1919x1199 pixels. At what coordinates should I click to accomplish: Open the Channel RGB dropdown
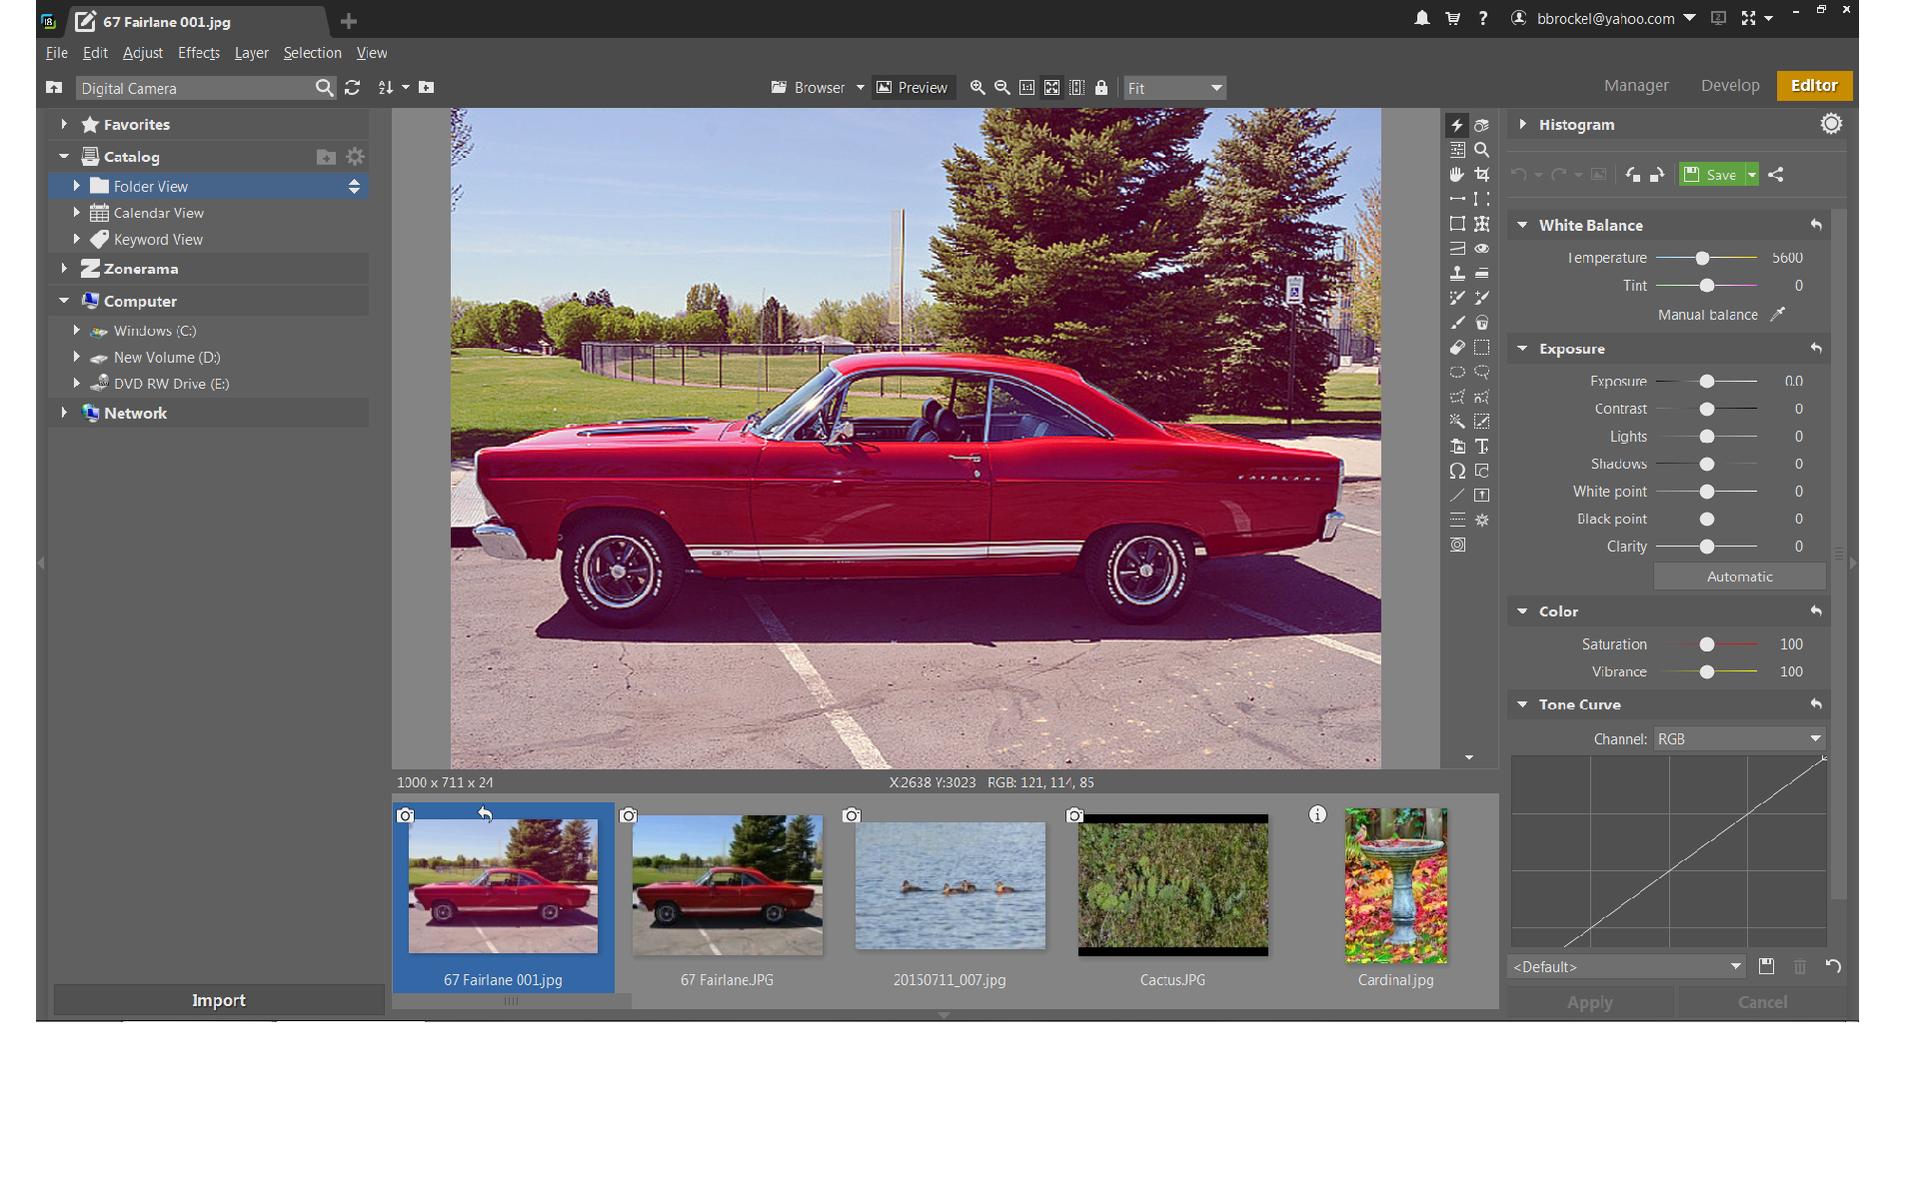[1738, 739]
